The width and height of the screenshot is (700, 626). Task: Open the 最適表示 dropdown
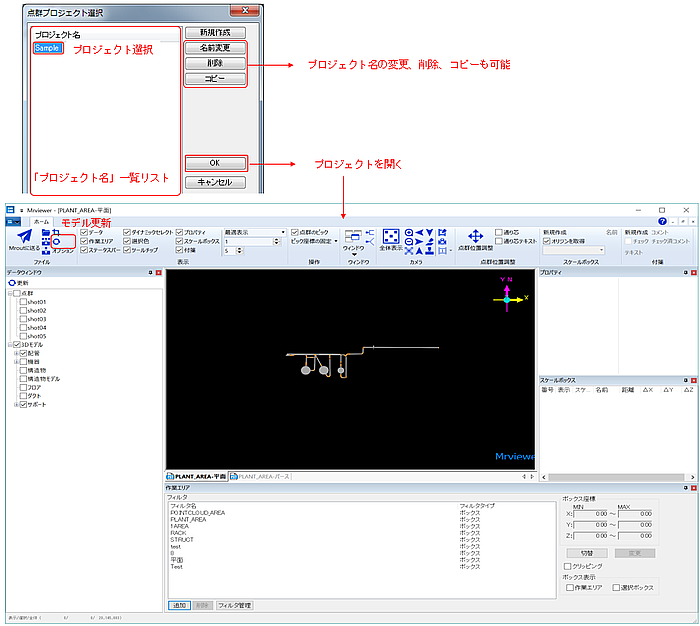(254, 232)
